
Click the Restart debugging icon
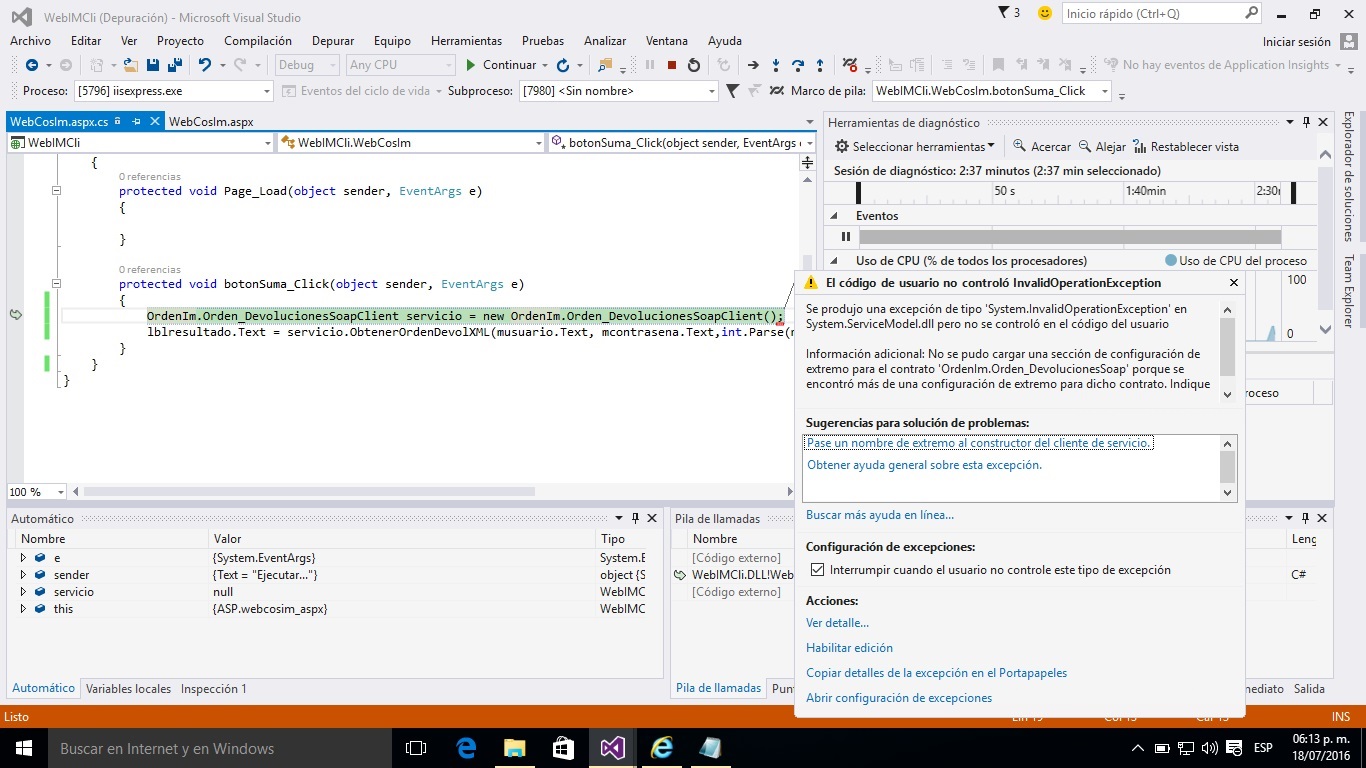pos(694,65)
